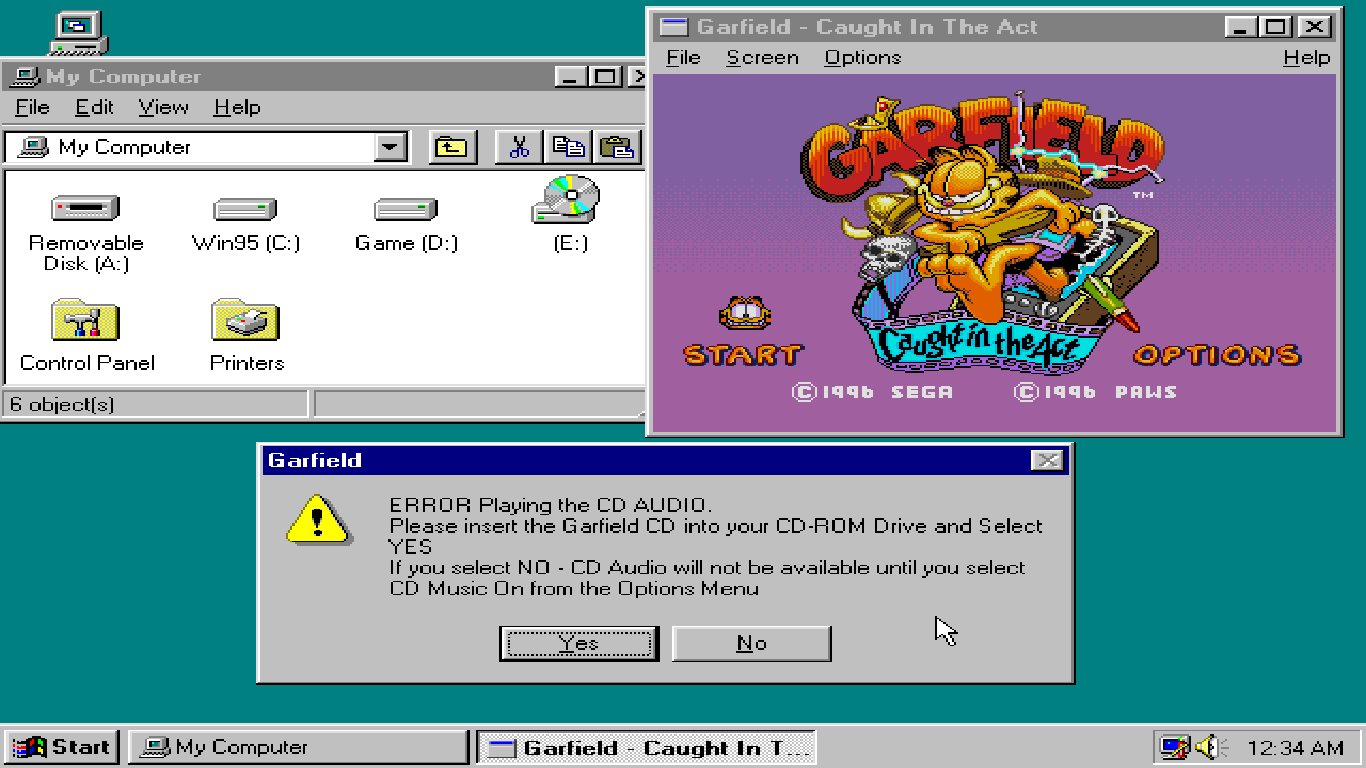This screenshot has width=1366, height=768.
Task: Open the My Computer window system menu icon
Action: point(25,77)
